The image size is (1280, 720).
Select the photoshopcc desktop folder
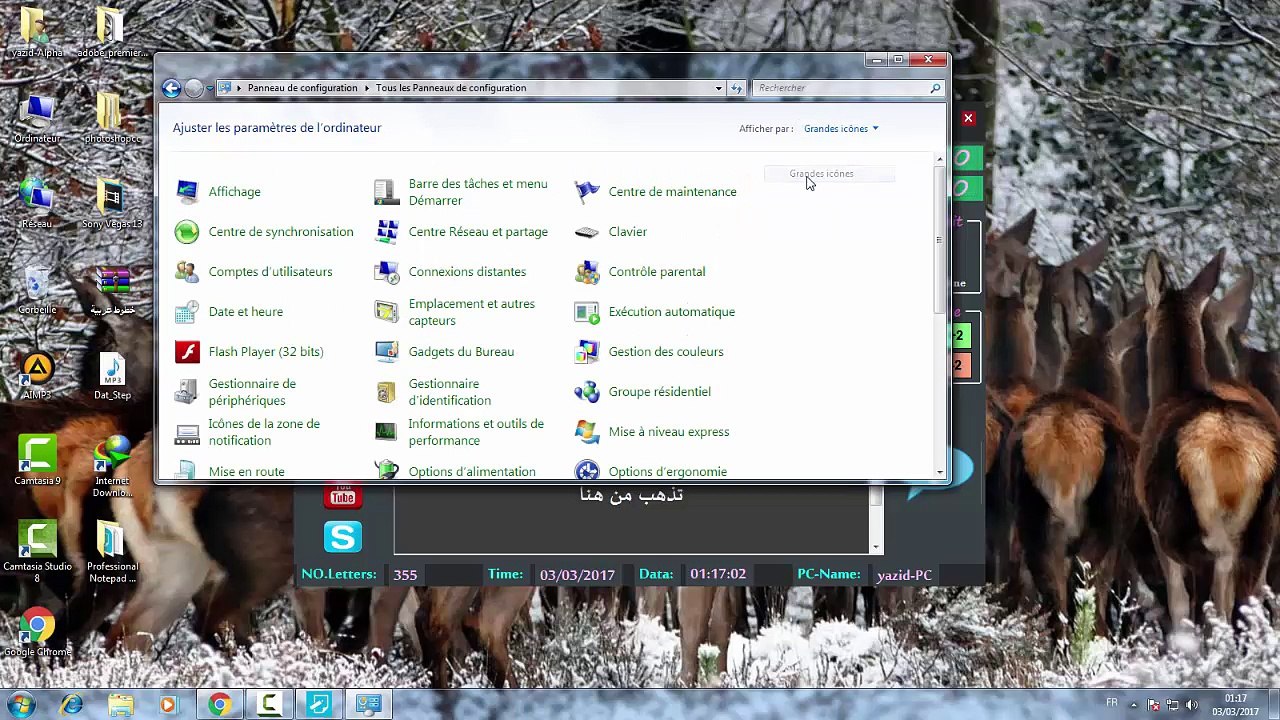[112, 119]
